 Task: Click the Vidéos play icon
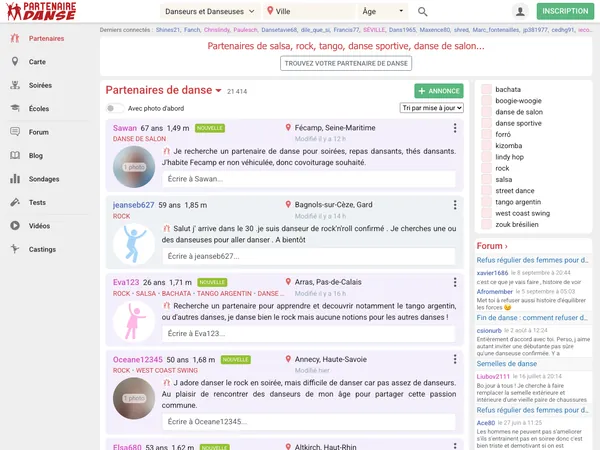[x=15, y=225]
